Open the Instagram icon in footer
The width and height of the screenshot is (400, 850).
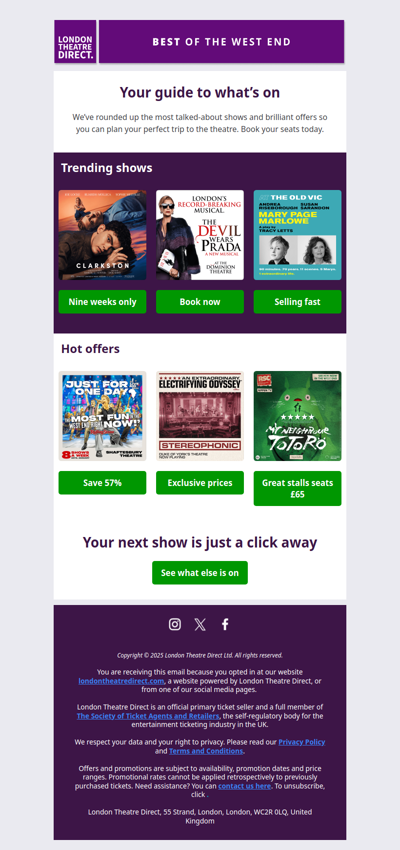[175, 624]
